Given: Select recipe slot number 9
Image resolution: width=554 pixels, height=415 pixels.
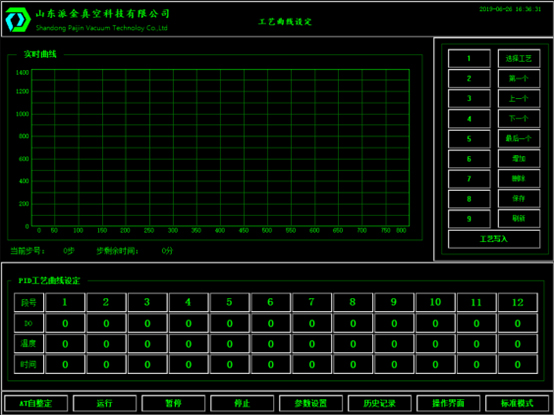Looking at the screenshot, I should click(x=469, y=219).
